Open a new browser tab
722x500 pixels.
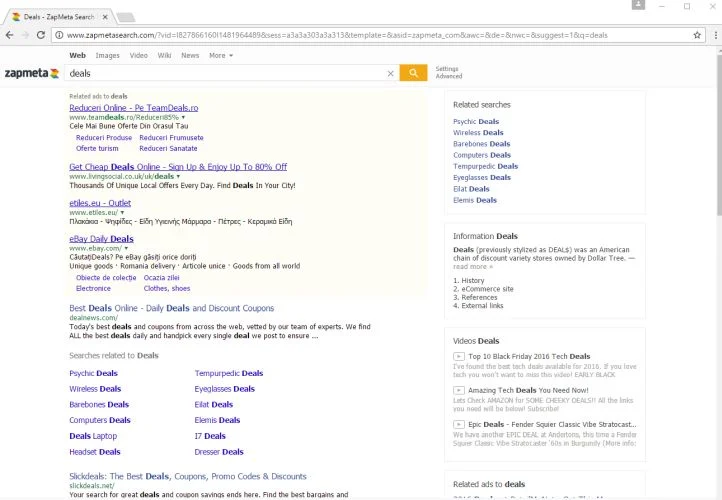click(126, 17)
